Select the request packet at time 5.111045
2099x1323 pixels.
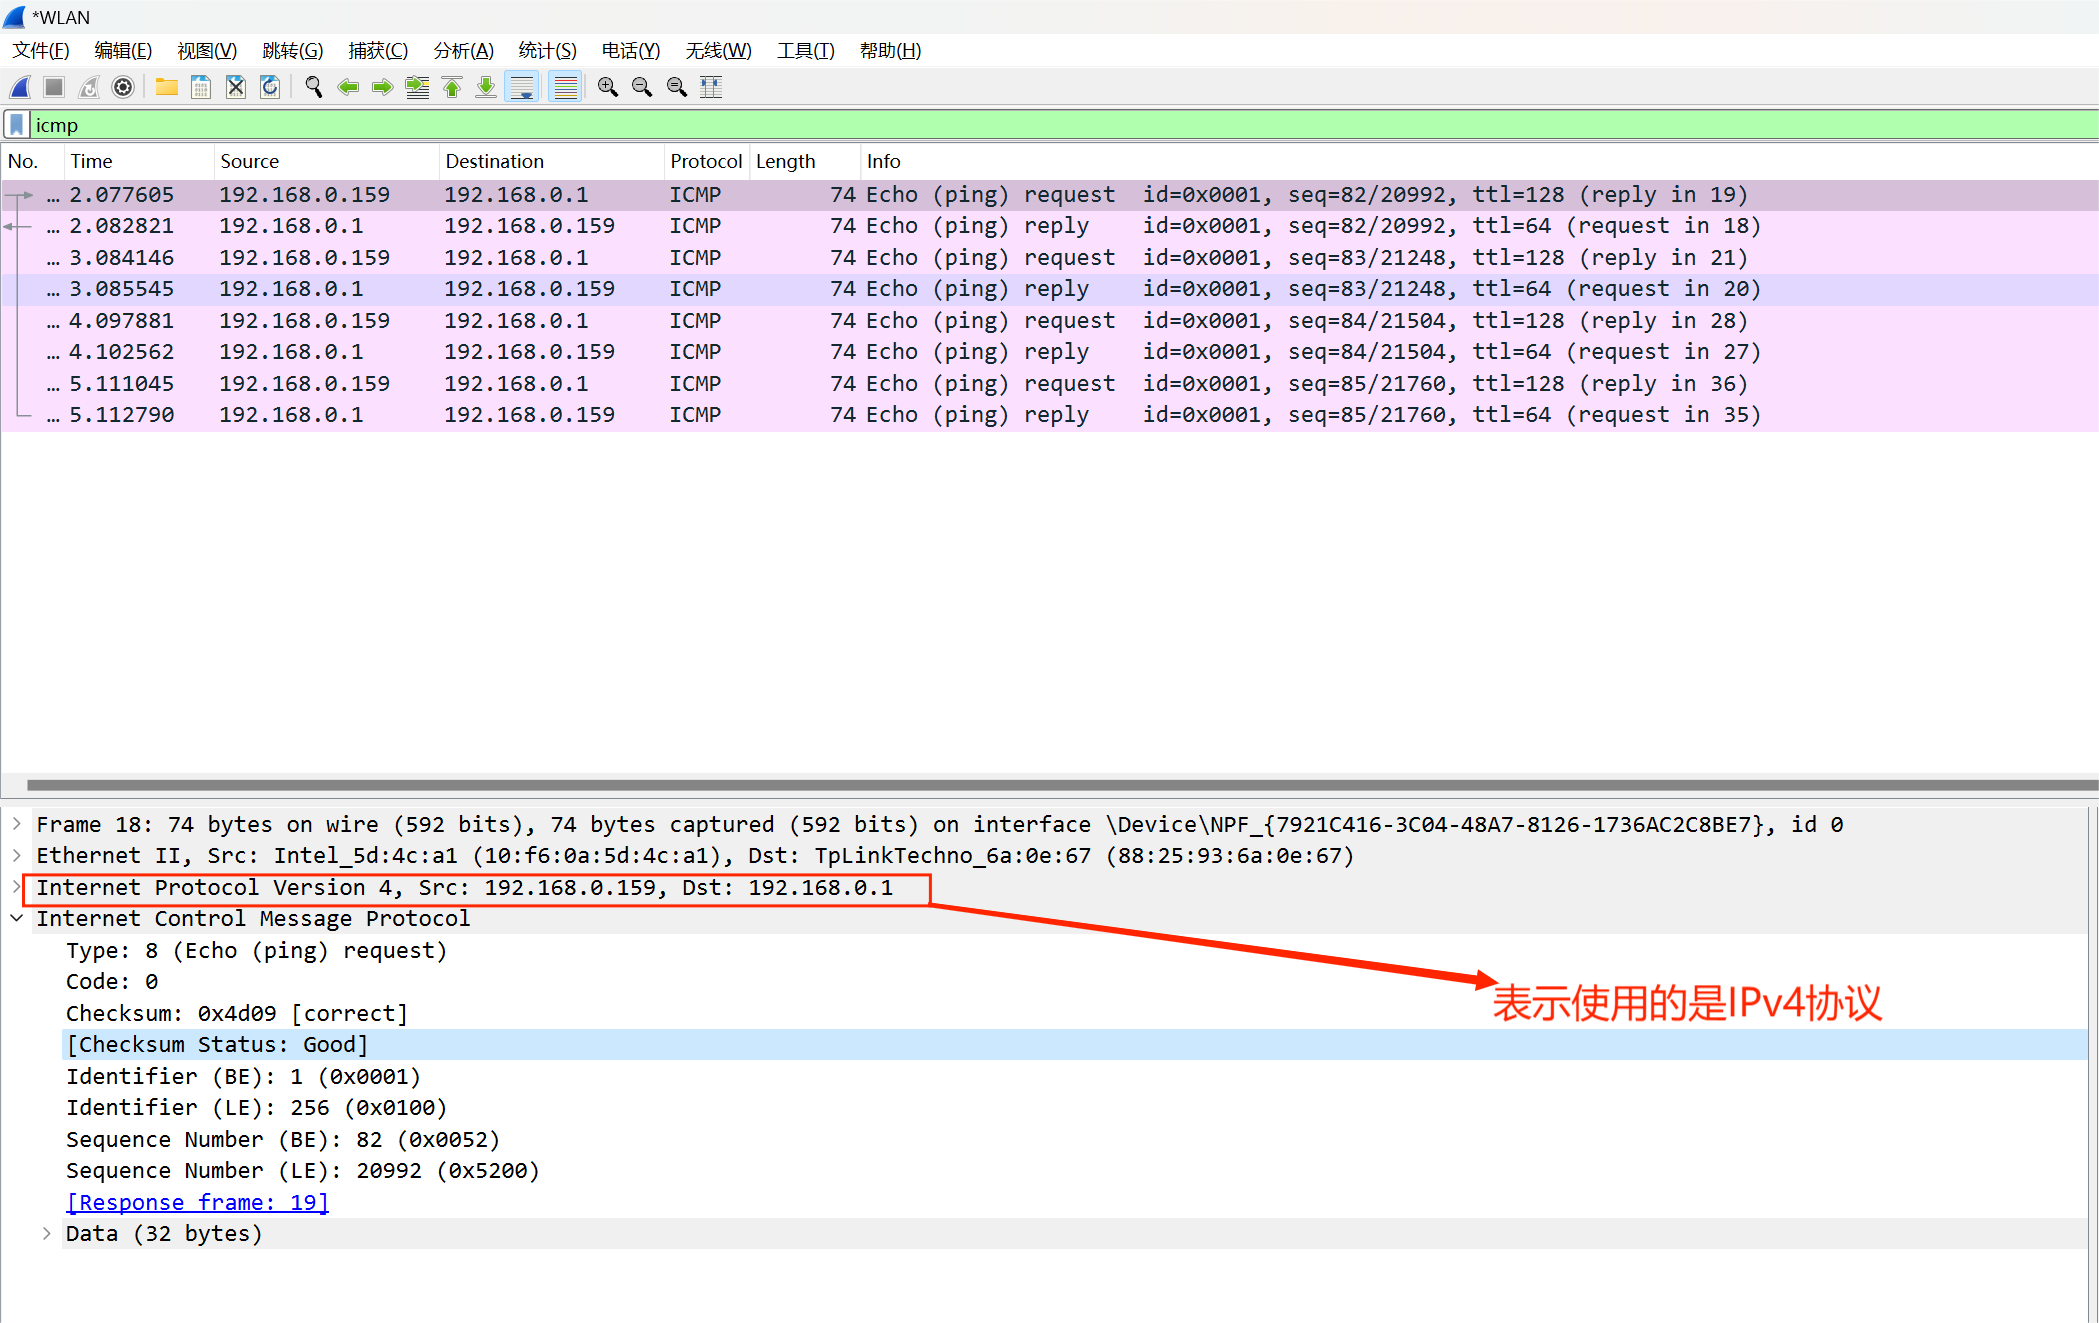[1050, 384]
